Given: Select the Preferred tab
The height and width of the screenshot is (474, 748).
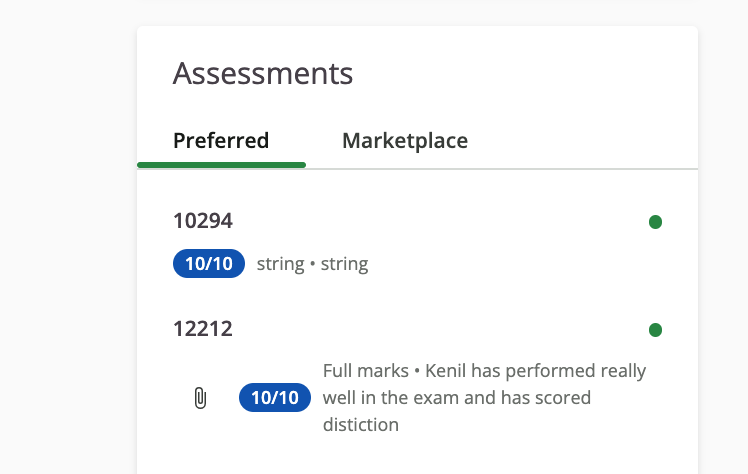Looking at the screenshot, I should click(x=221, y=141).
